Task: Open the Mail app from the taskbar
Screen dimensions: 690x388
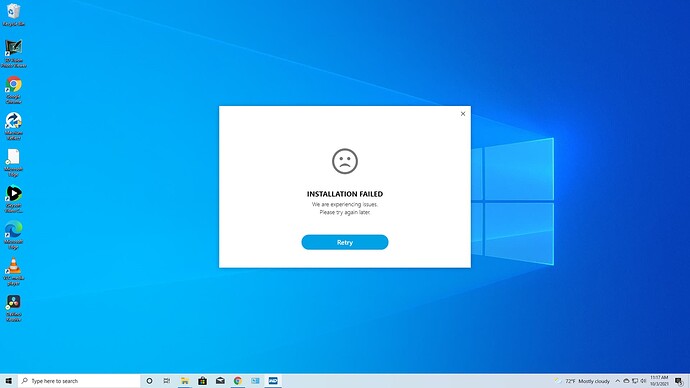Action: coord(220,381)
